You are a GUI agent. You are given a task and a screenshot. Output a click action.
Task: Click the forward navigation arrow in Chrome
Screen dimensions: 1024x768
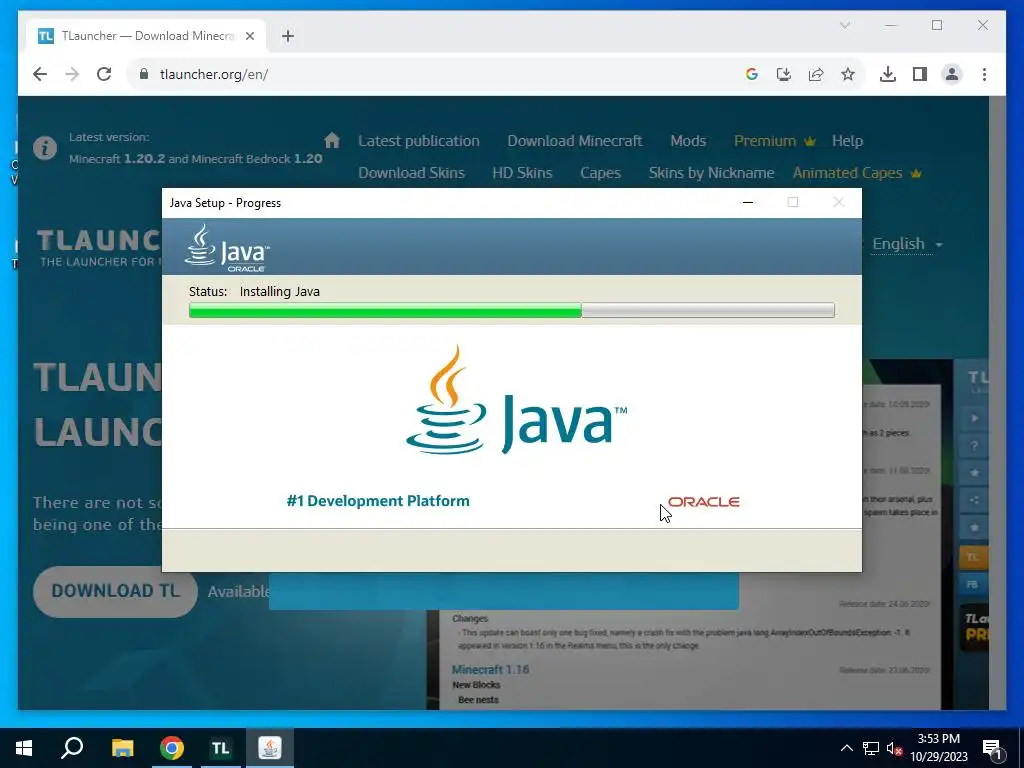(72, 74)
